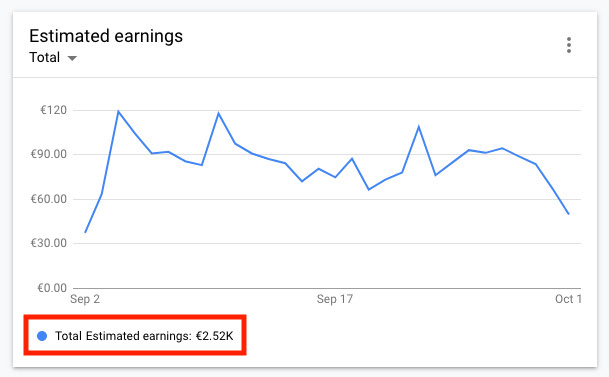Click the €2.52K total value
The image size is (609, 377).
point(214,336)
